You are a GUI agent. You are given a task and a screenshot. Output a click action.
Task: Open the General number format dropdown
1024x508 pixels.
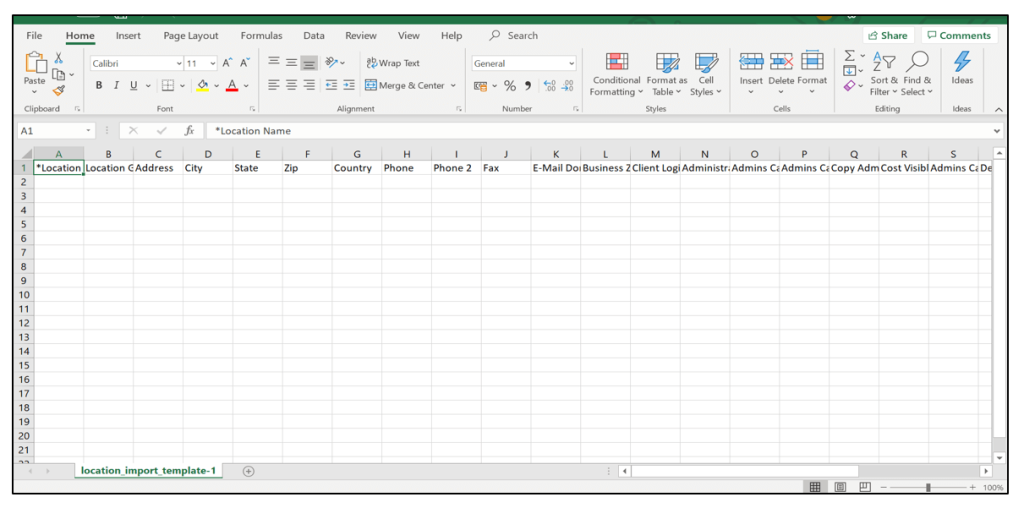pyautogui.click(x=571, y=64)
